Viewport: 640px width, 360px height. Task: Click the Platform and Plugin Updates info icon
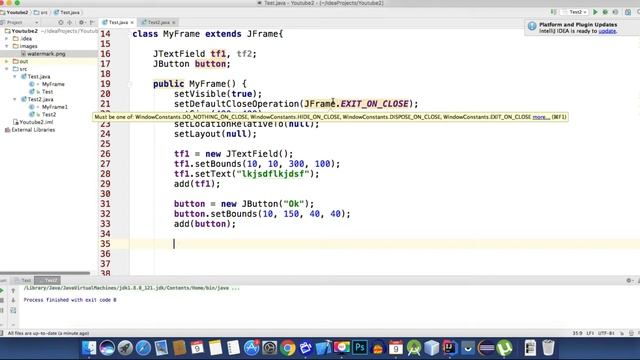point(532,26)
